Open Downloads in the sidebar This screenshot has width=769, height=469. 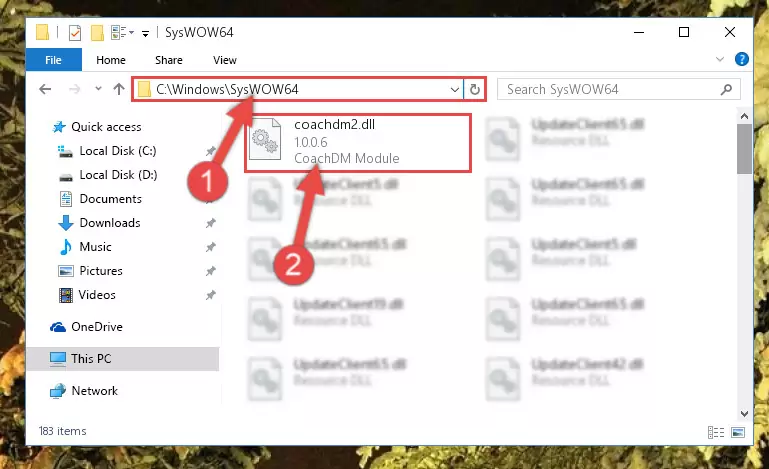click(x=100, y=223)
